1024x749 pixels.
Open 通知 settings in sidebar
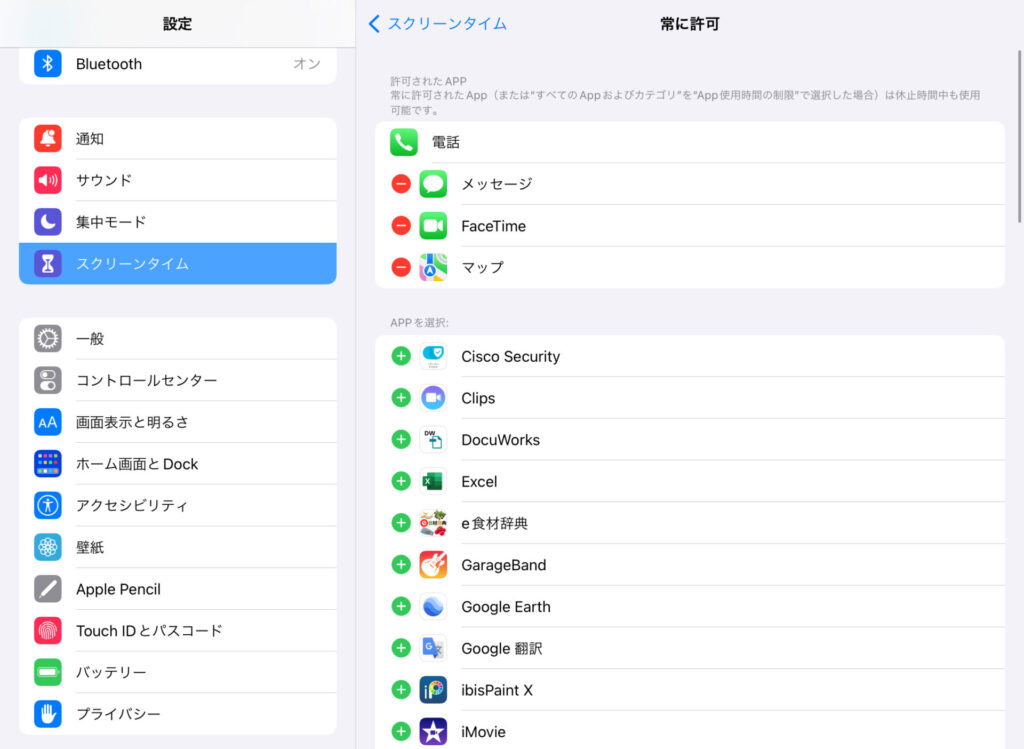coord(177,139)
